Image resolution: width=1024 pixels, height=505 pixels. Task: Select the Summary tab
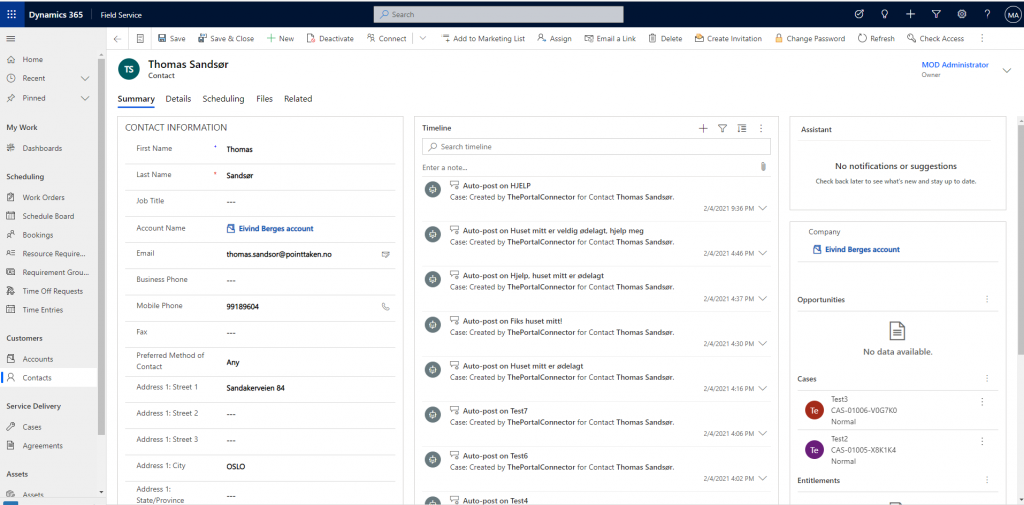pyautogui.click(x=136, y=99)
